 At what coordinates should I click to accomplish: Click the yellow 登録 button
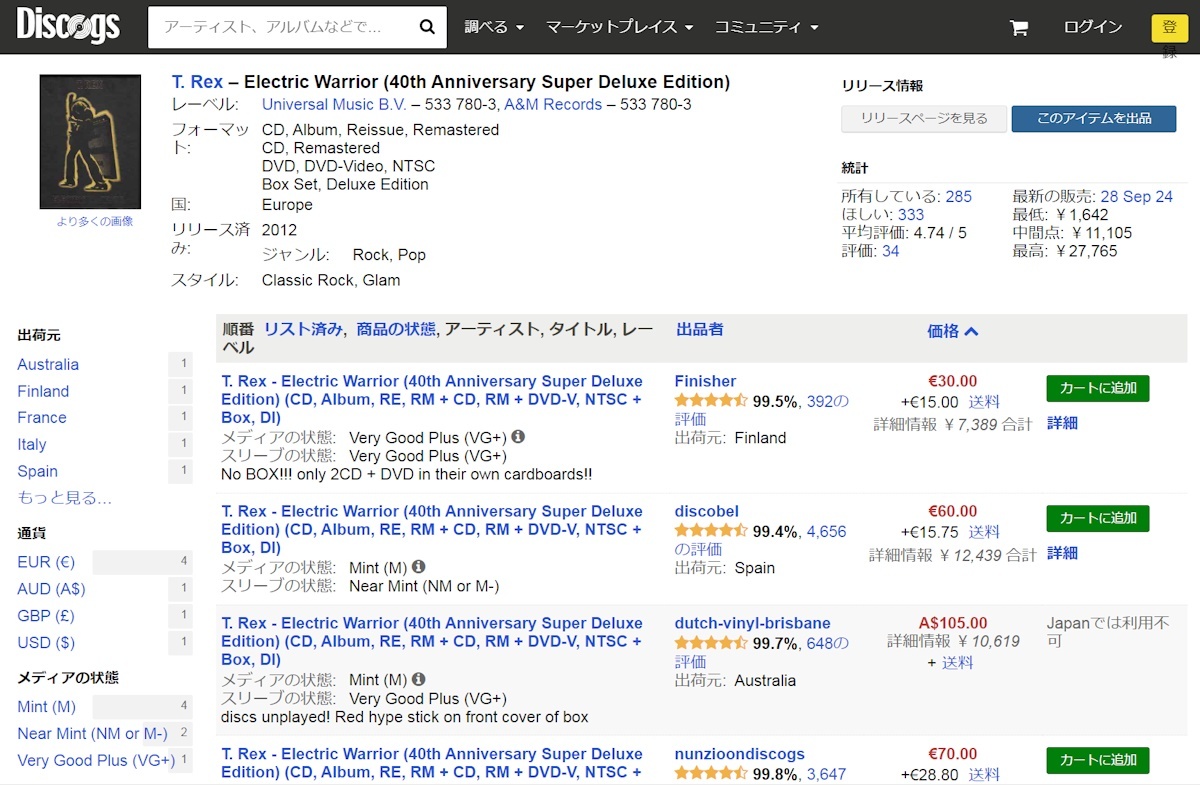1169,28
